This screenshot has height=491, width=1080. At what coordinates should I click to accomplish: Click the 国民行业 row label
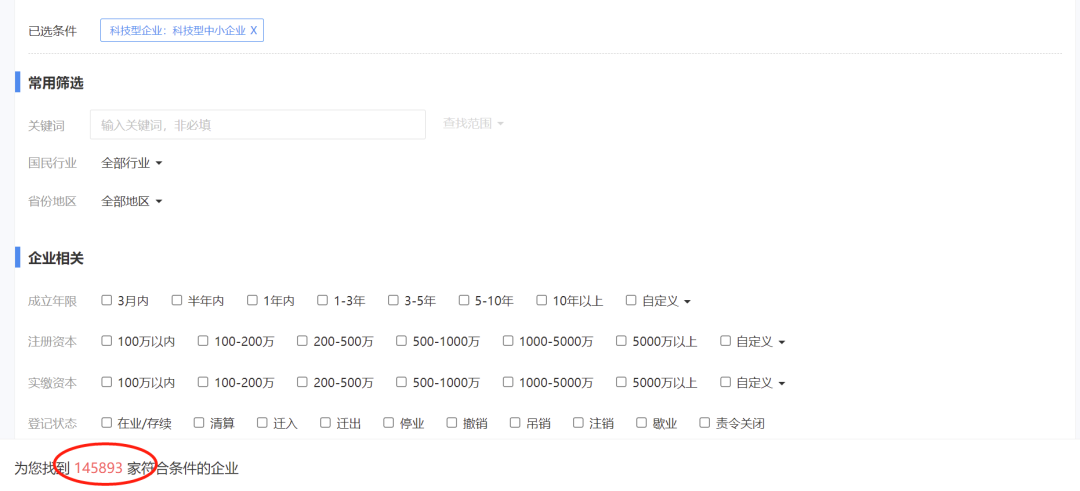pyautogui.click(x=52, y=163)
